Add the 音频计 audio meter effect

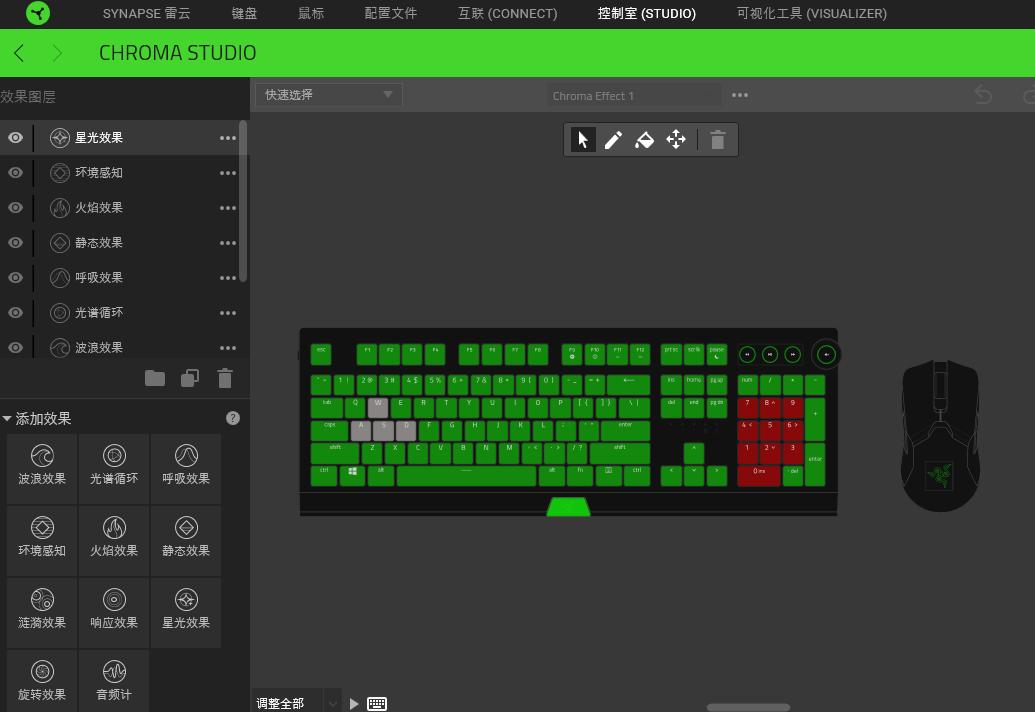click(114, 681)
